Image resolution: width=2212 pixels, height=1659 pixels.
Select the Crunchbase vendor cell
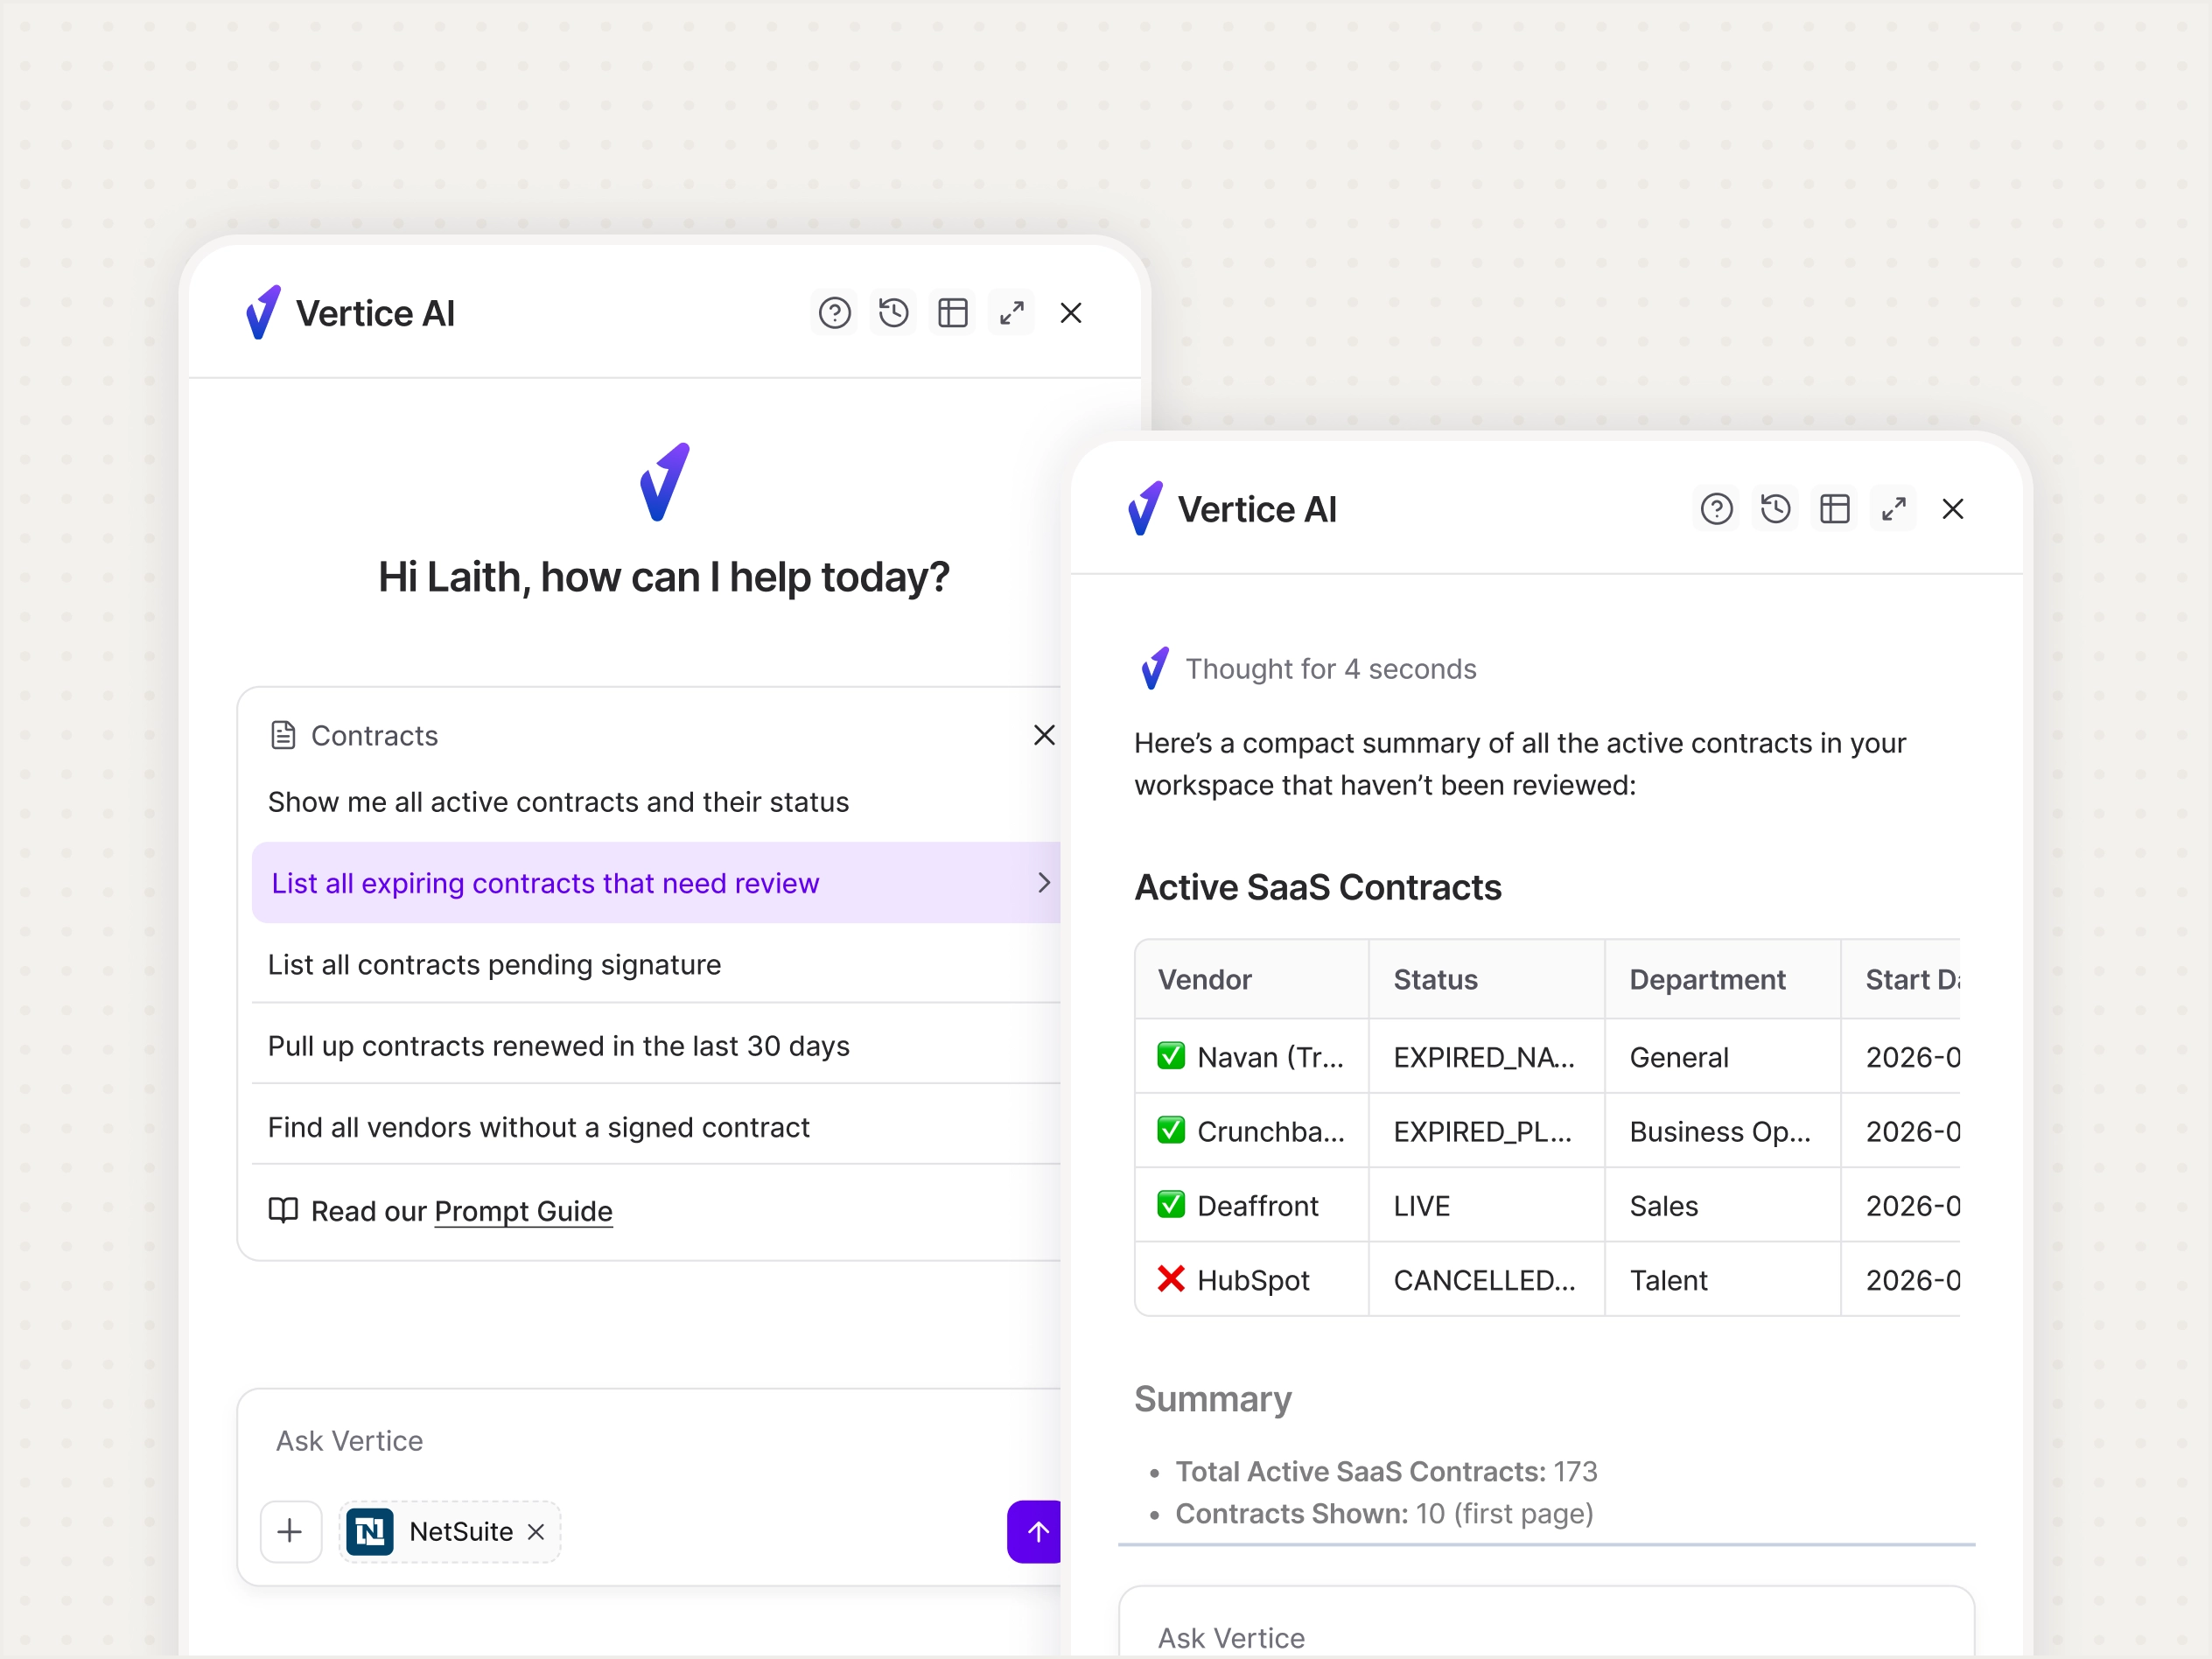click(x=1251, y=1130)
